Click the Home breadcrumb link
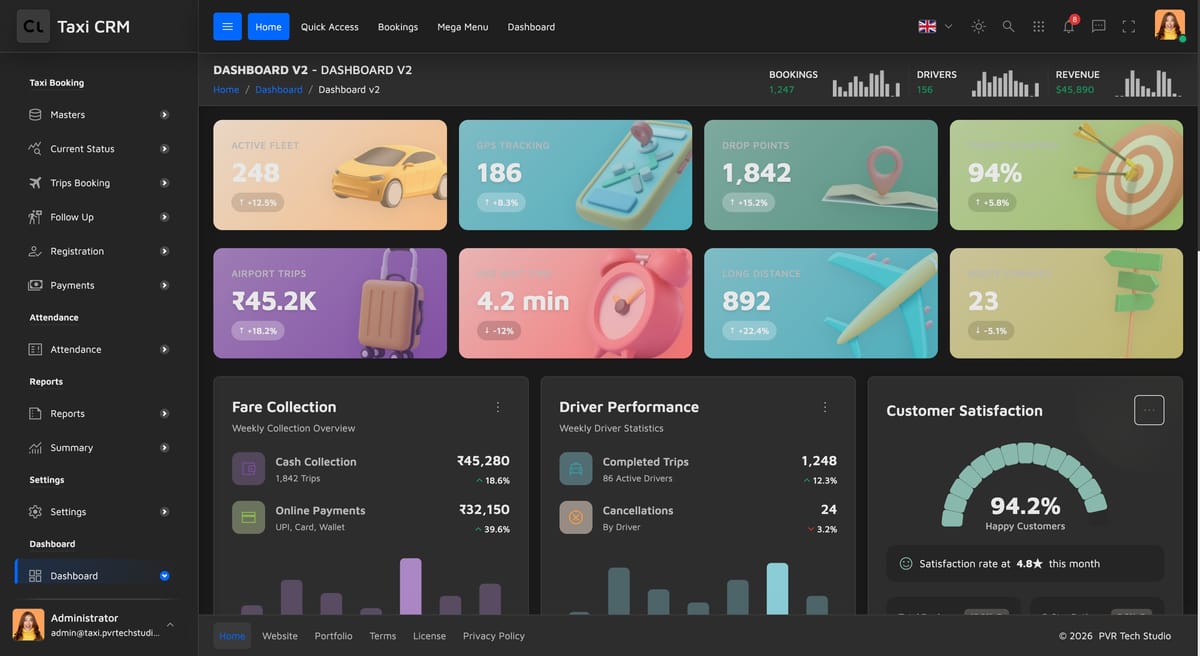This screenshot has height=656, width=1200. (x=226, y=89)
